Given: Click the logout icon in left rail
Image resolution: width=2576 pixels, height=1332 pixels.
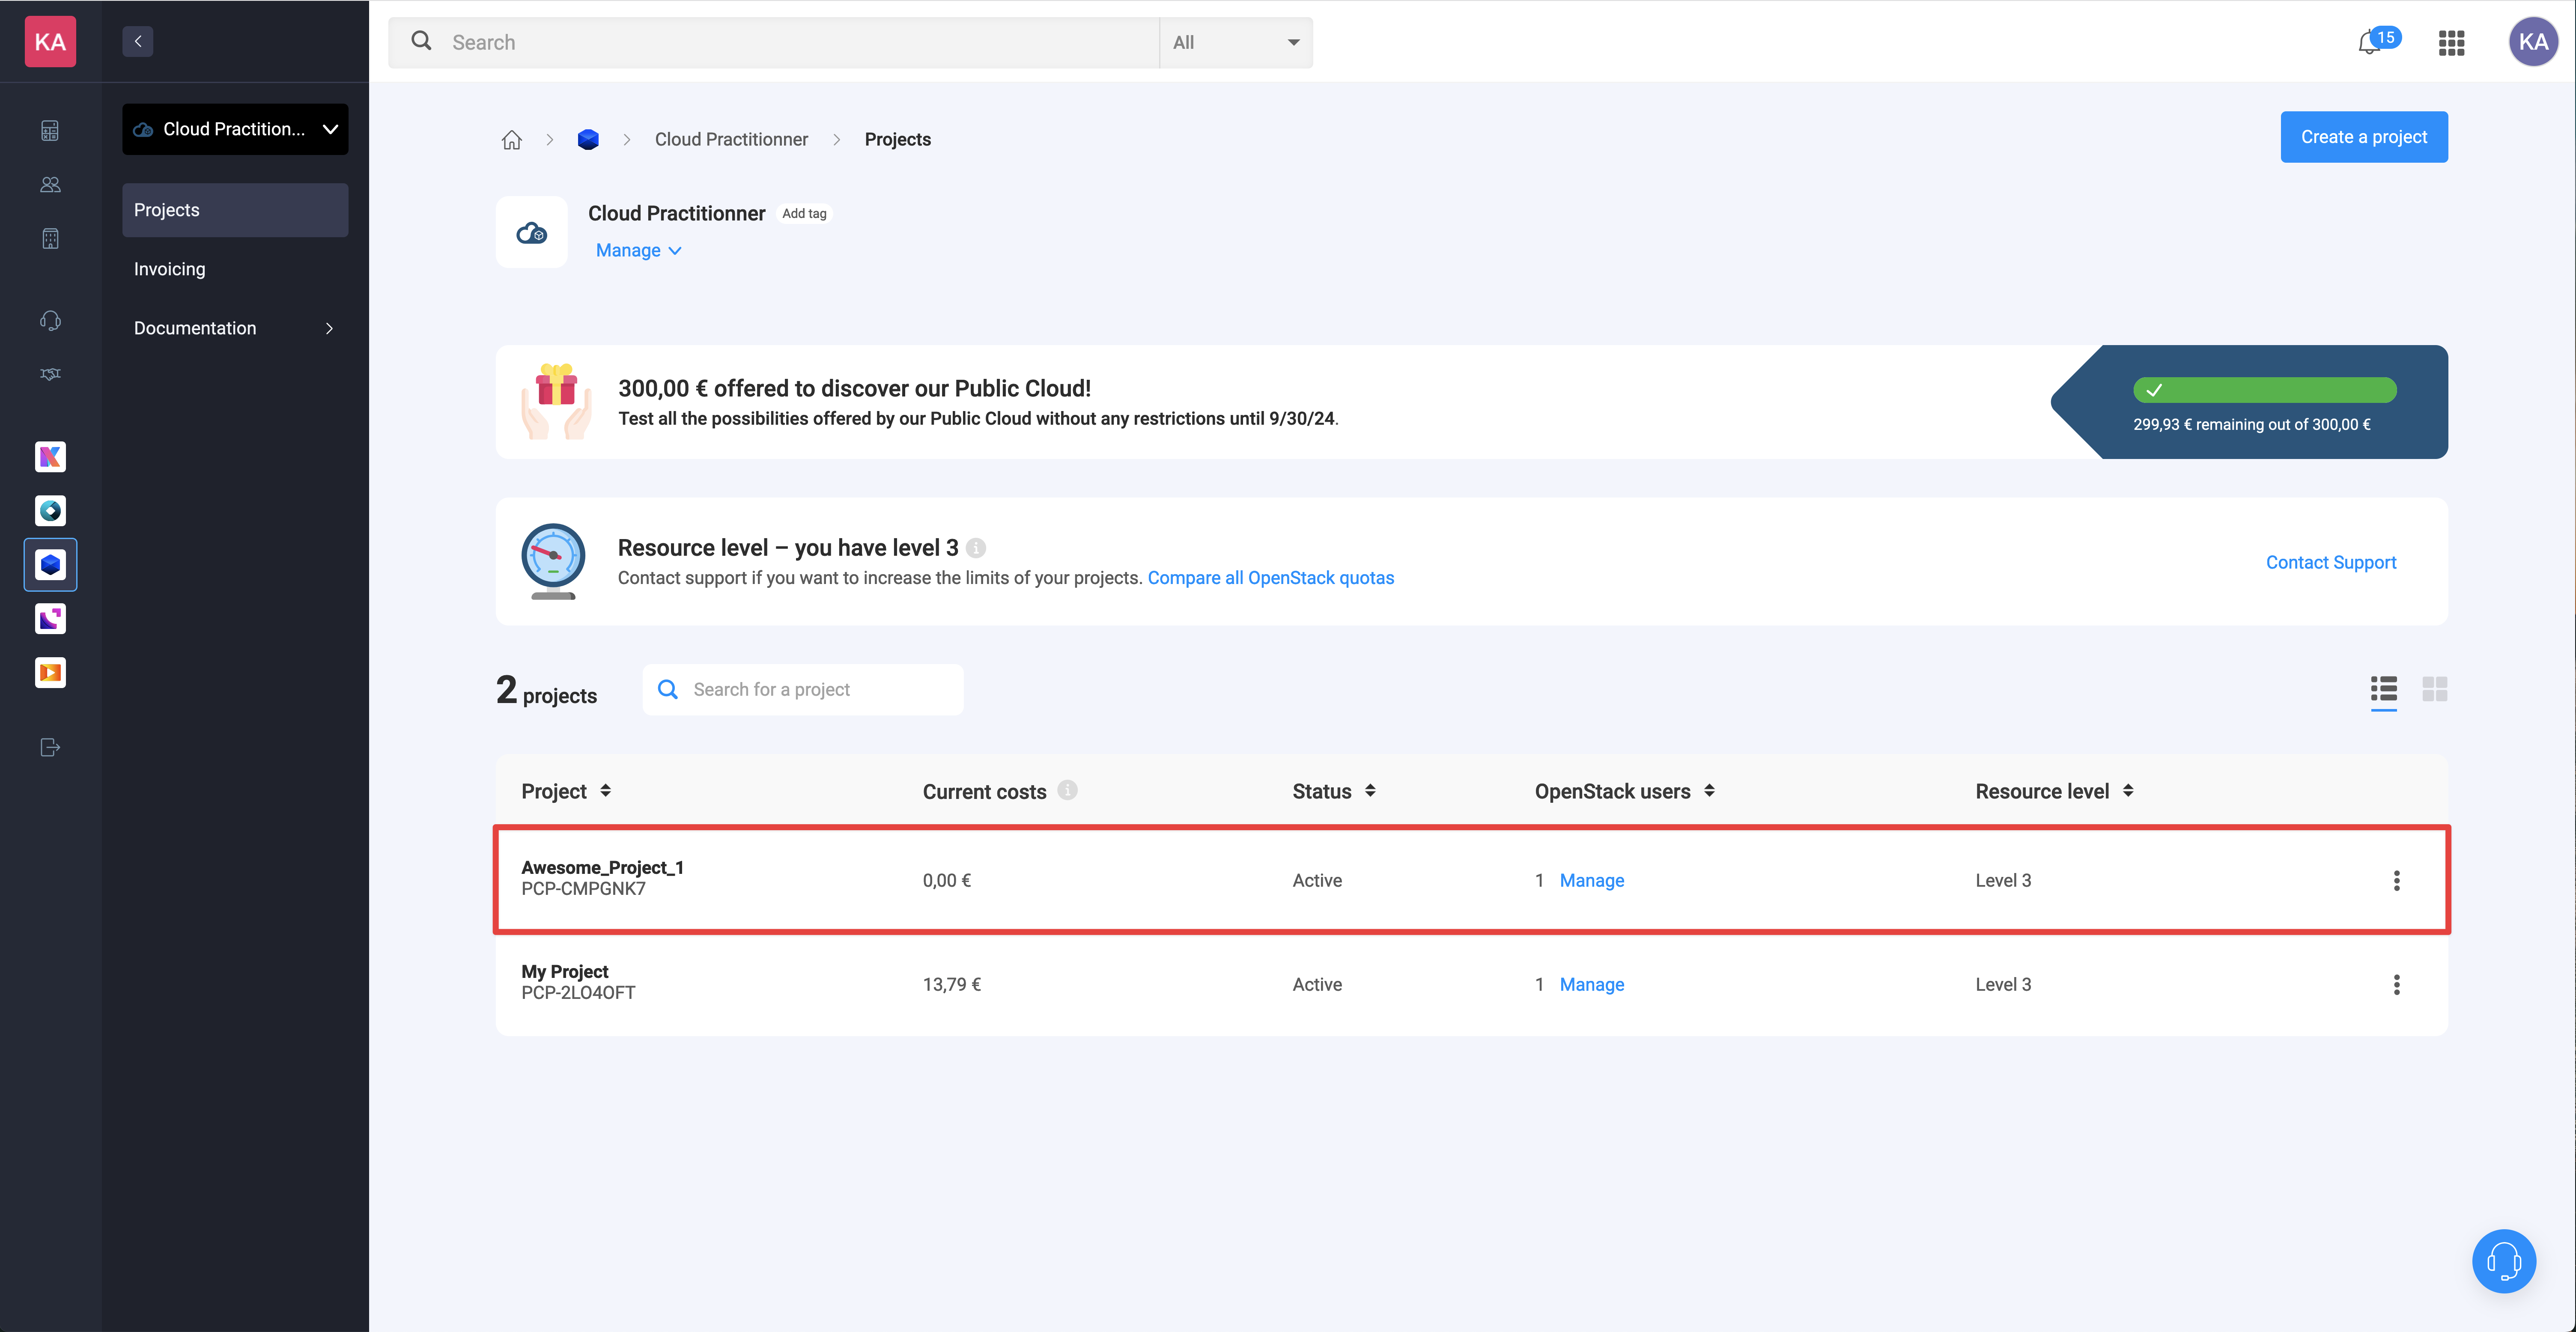Looking at the screenshot, I should pos(50,747).
